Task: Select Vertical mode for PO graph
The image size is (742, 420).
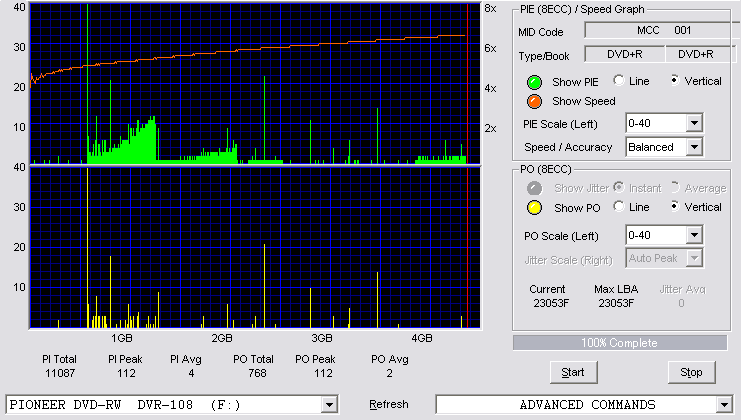Action: pyautogui.click(x=675, y=206)
